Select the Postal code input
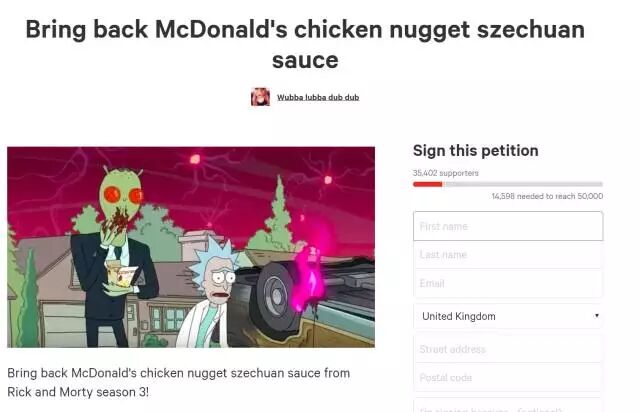 (508, 377)
